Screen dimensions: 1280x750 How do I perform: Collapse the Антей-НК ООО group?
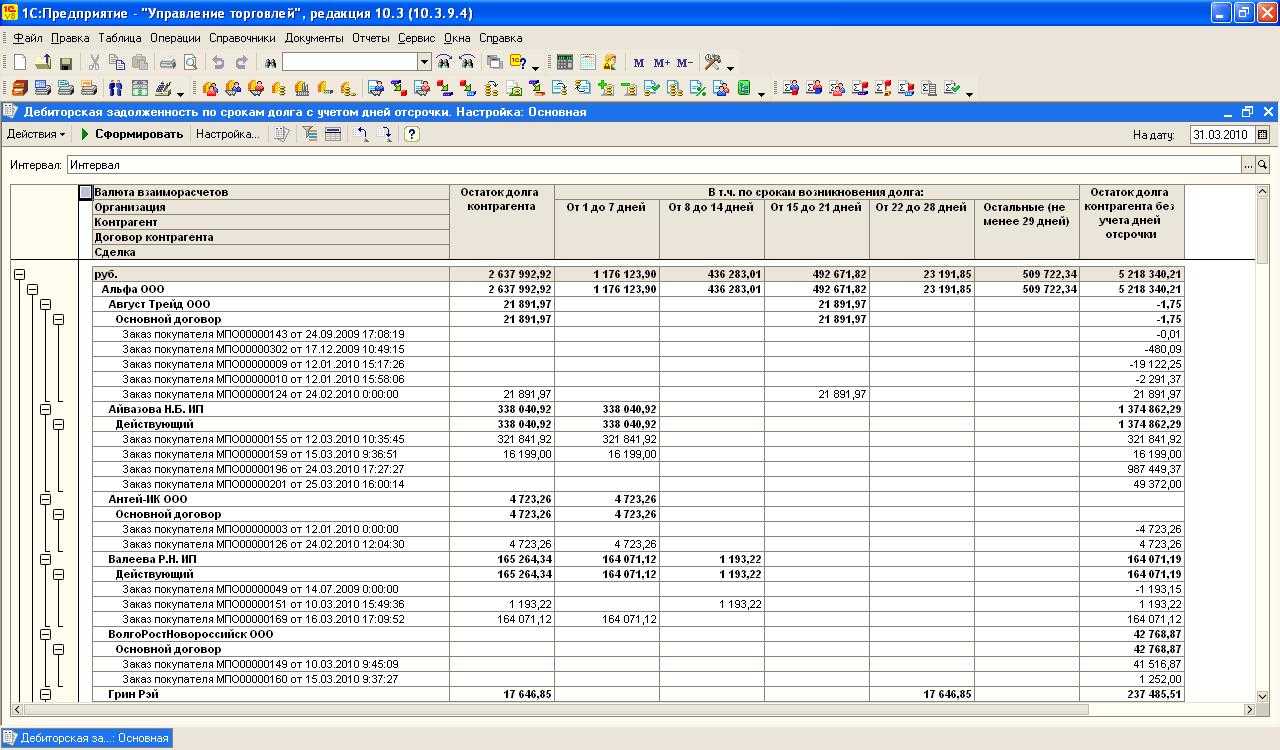tap(45, 499)
